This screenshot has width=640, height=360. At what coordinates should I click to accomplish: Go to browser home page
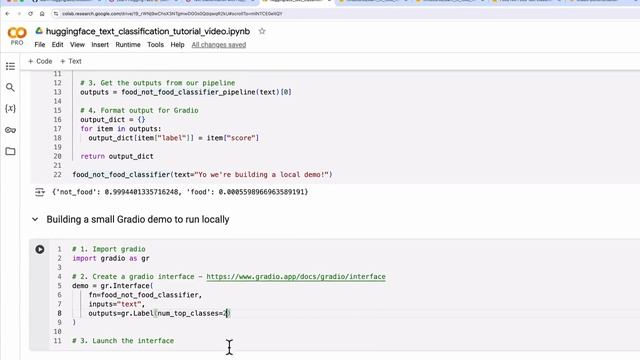(x=42, y=13)
